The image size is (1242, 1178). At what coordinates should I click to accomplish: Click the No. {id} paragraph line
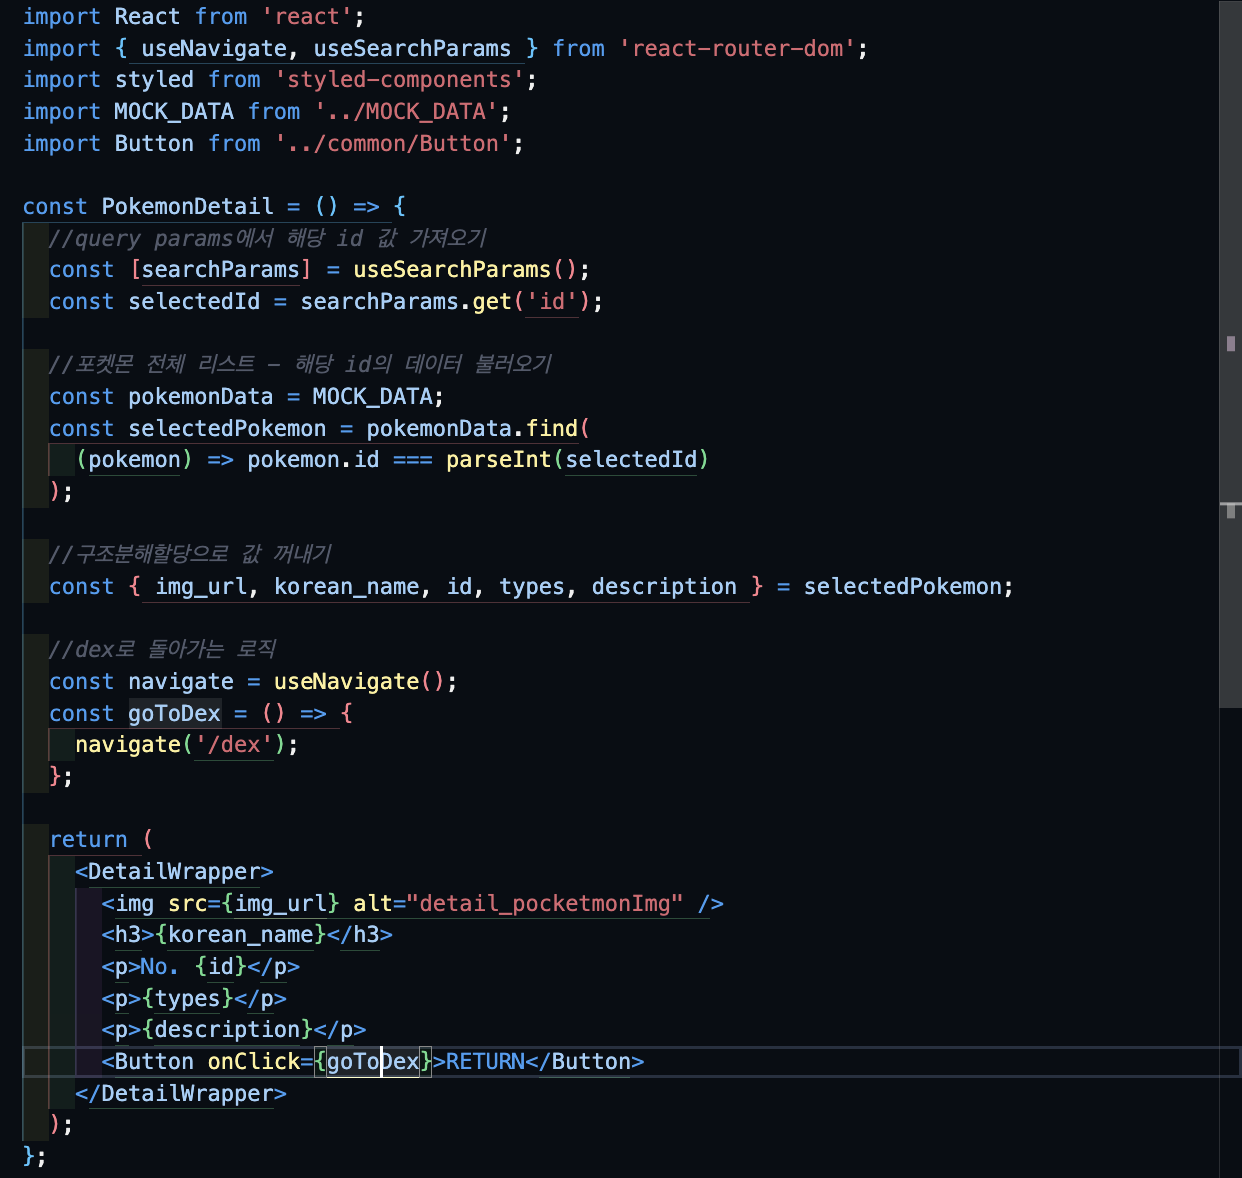[x=200, y=967]
